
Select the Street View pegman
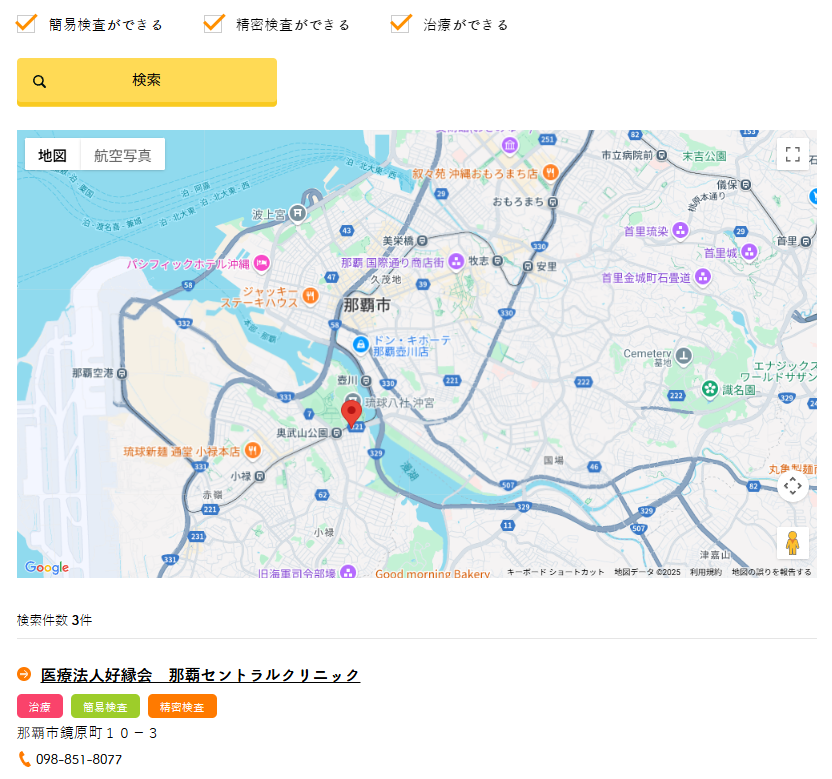click(793, 543)
